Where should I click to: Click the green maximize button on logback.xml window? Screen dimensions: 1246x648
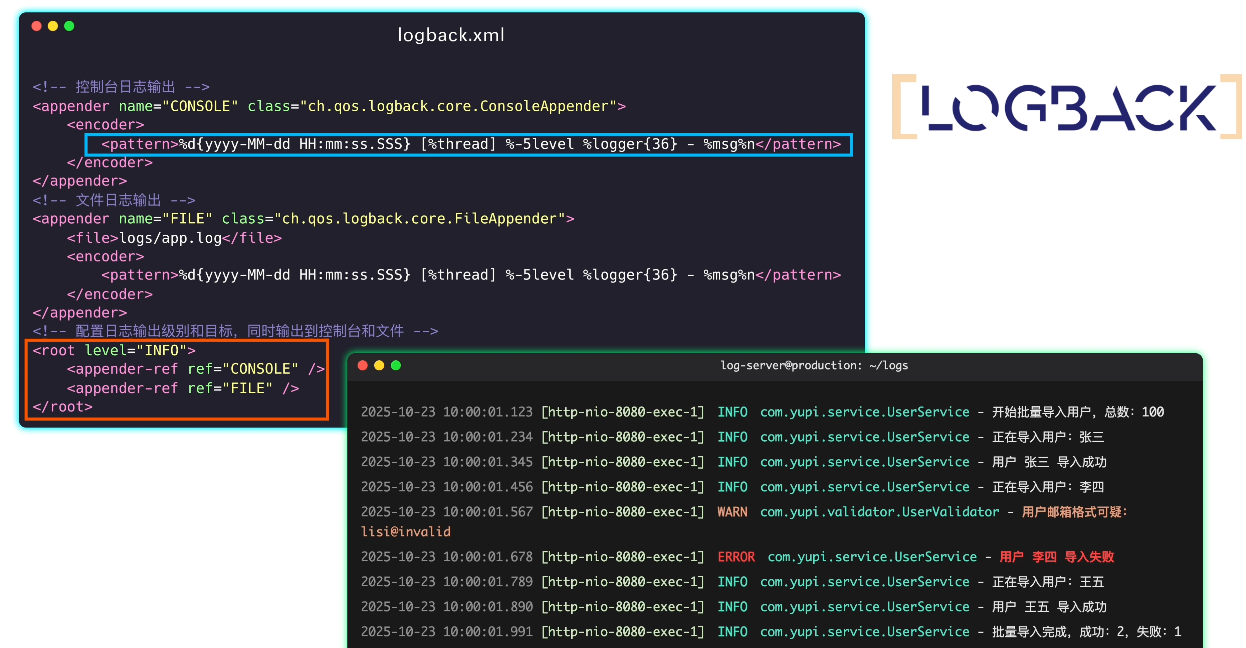tap(69, 26)
